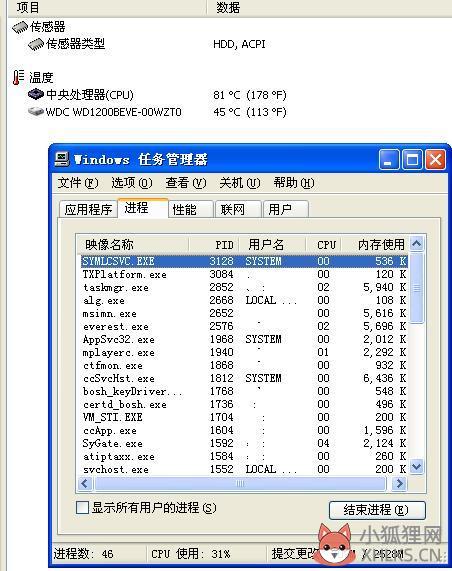The image size is (452, 571).
Task: Maximize the Windows 任务管理器 window
Action: 412,160
